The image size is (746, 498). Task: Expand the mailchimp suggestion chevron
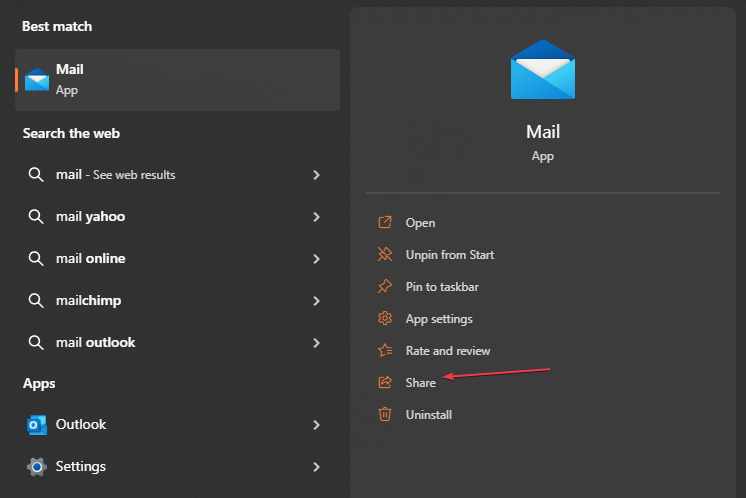click(316, 301)
